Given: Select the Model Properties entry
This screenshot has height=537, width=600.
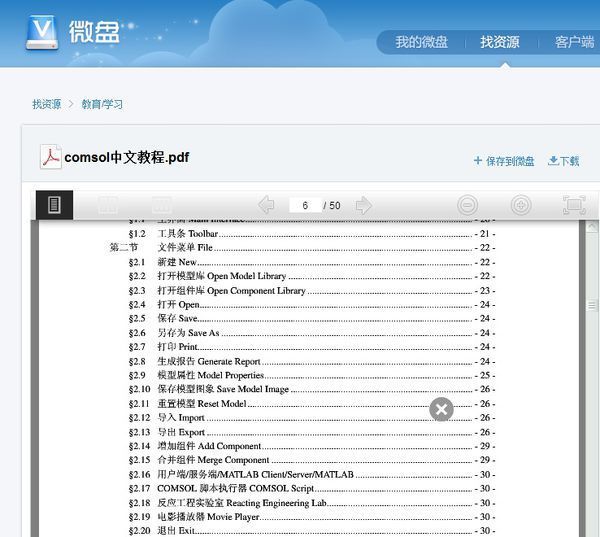Looking at the screenshot, I should click(312, 375).
